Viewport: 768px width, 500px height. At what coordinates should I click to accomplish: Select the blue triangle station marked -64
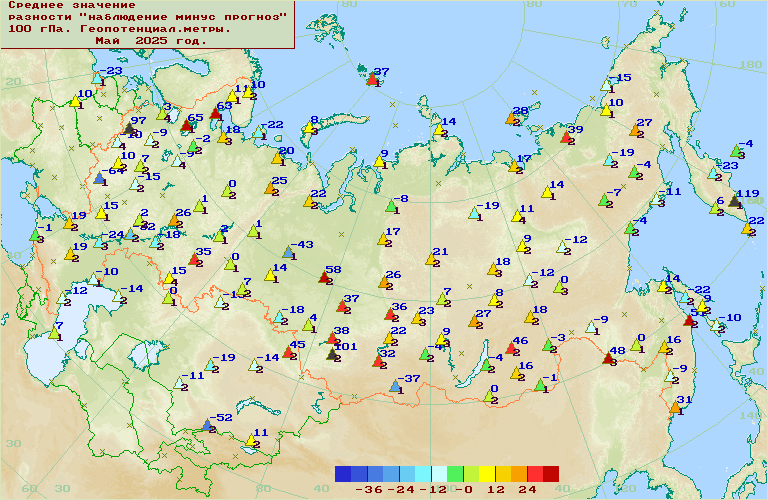tap(100, 178)
